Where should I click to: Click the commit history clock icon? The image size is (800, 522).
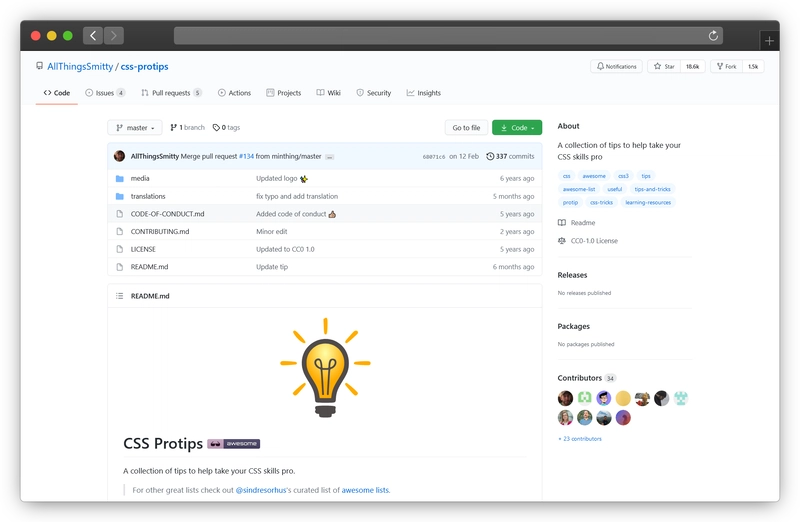click(x=490, y=156)
